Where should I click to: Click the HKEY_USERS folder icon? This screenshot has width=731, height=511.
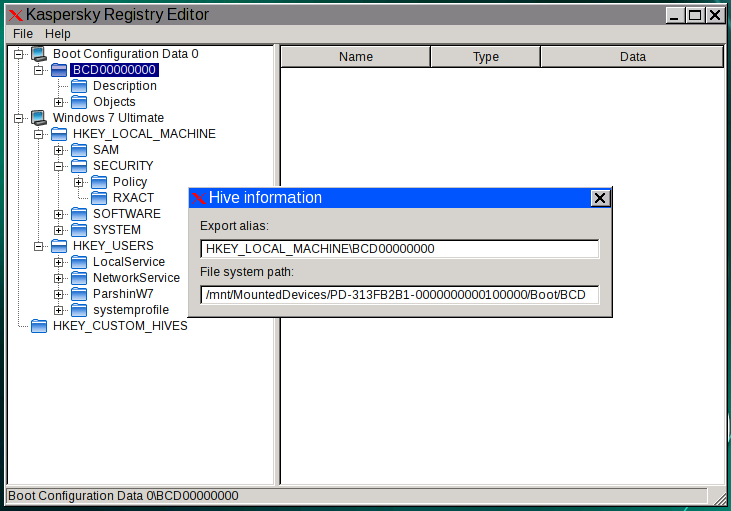click(x=59, y=246)
